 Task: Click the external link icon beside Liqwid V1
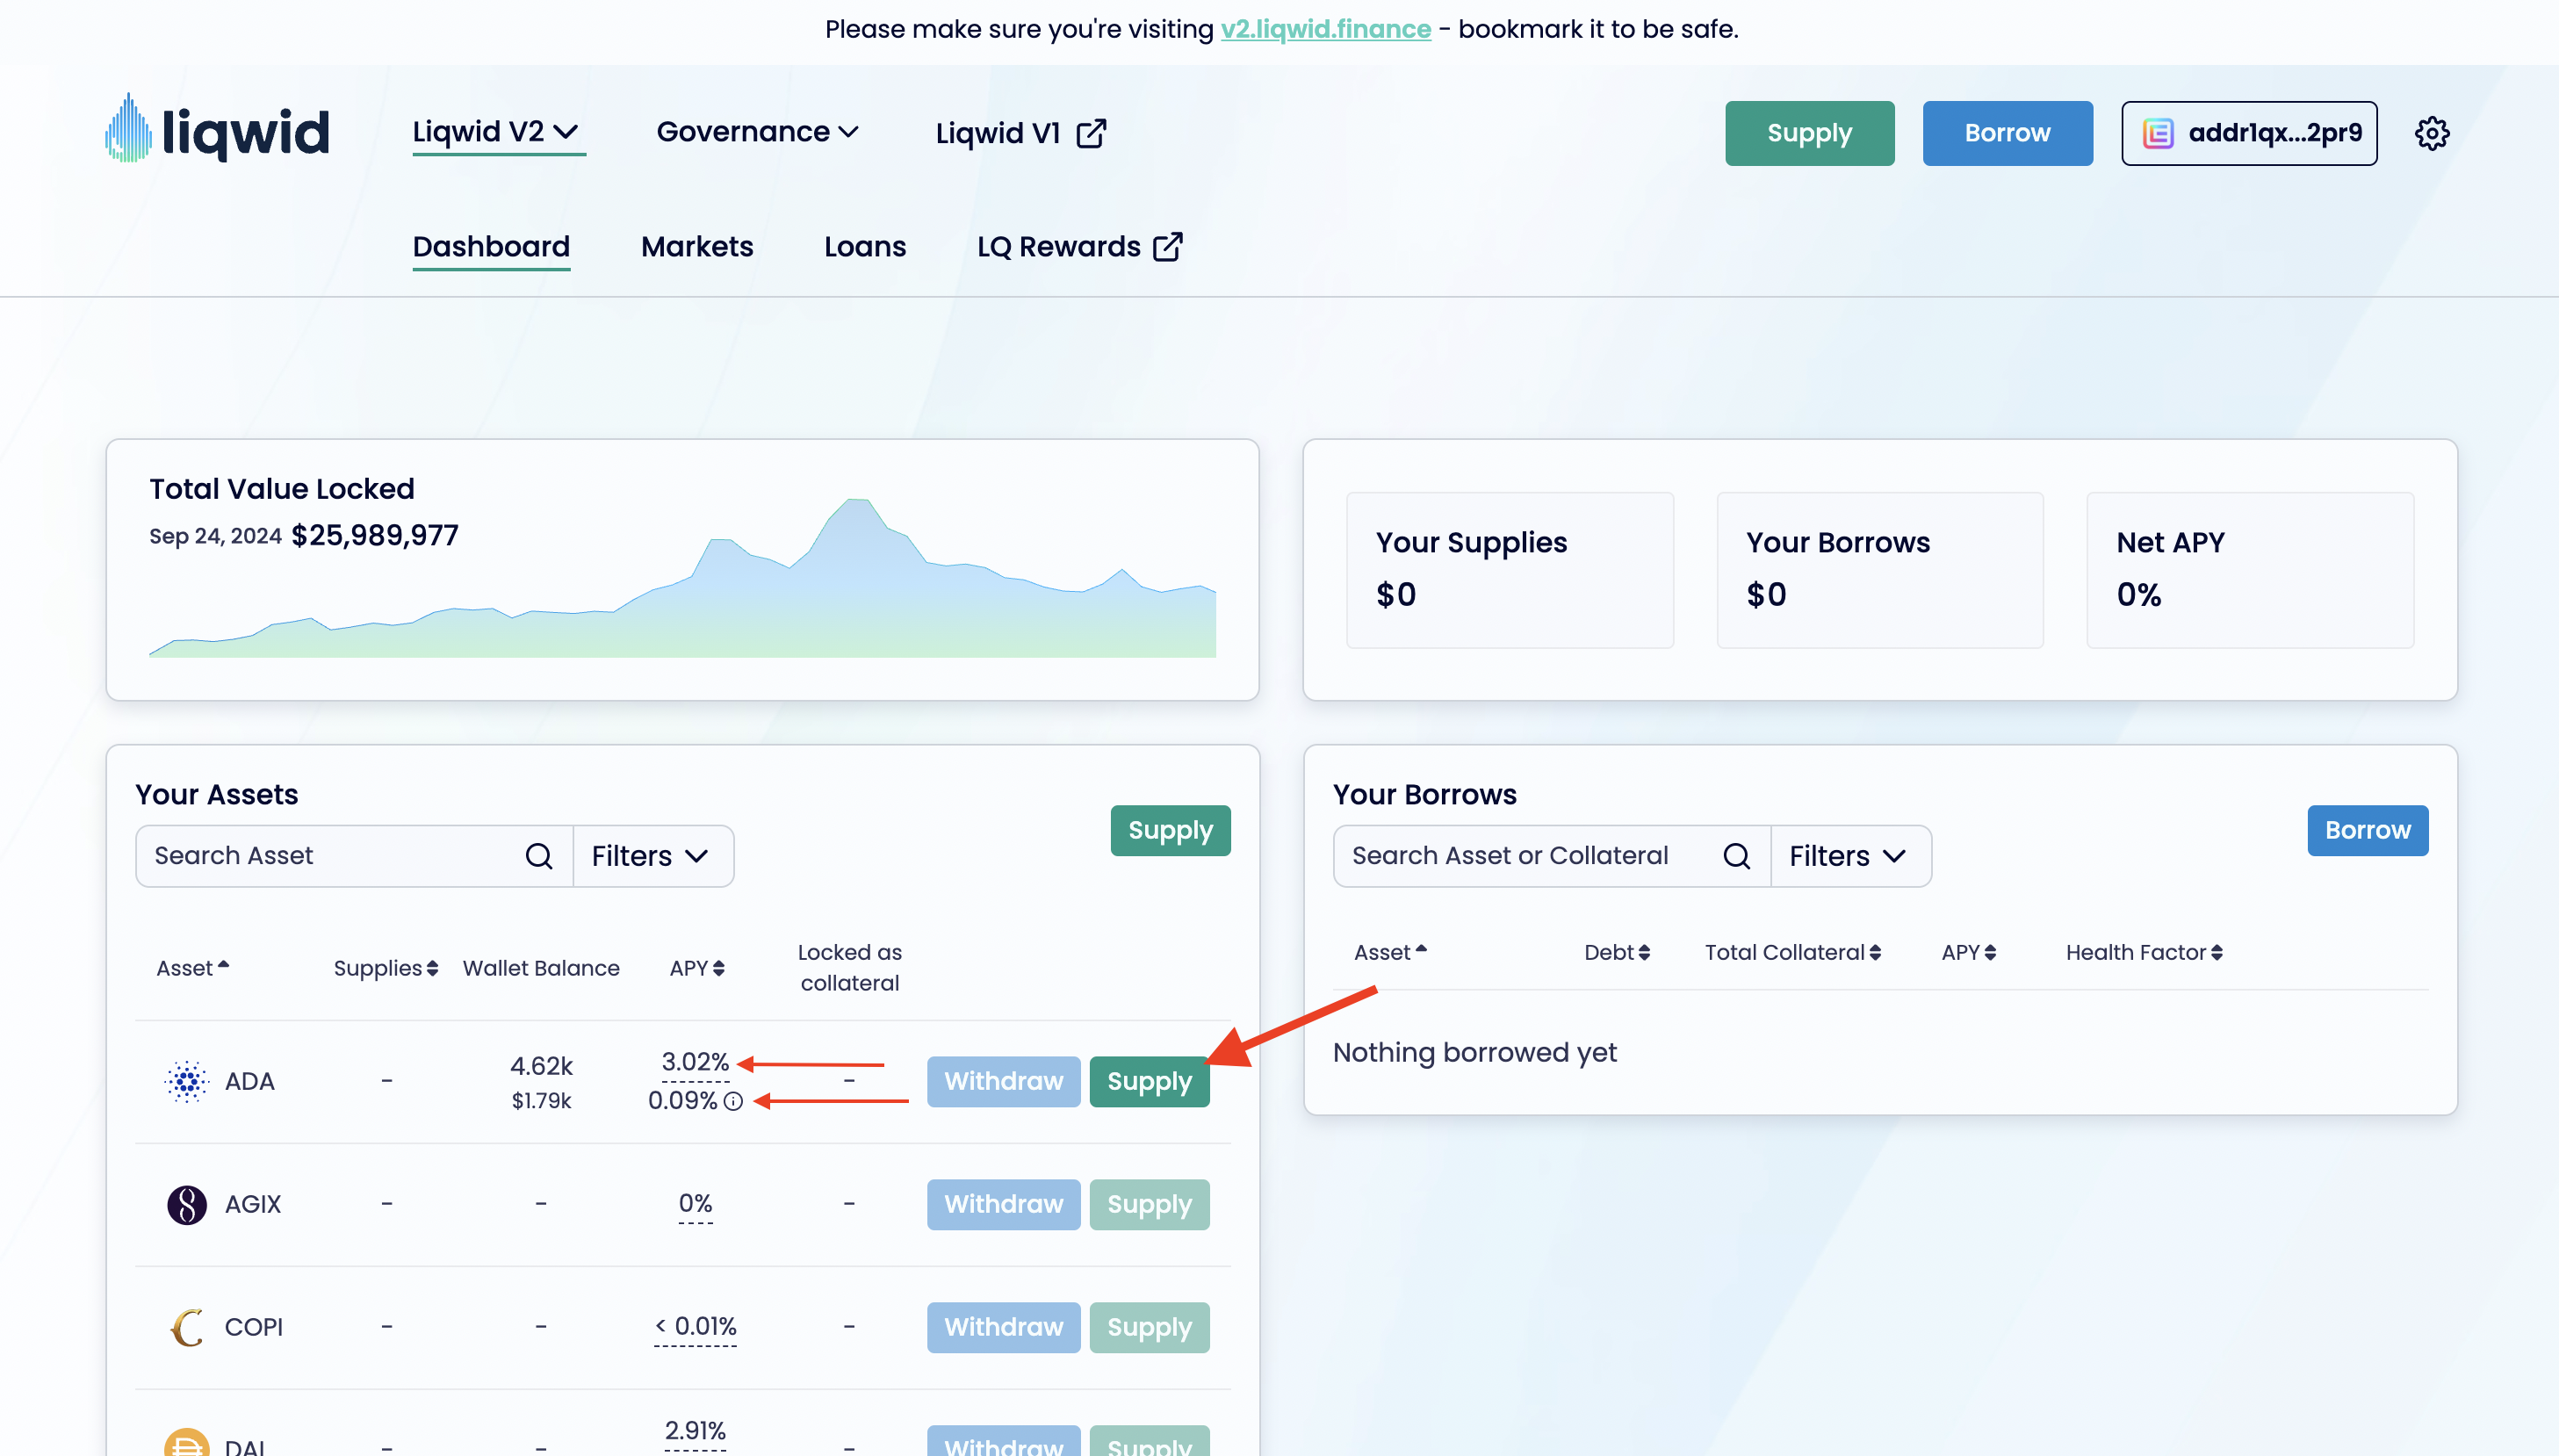click(x=1091, y=133)
